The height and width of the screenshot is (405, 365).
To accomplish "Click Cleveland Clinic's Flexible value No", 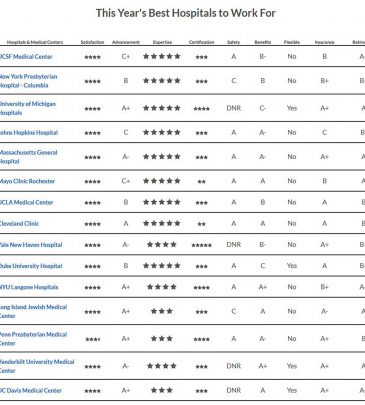I will point(292,224).
